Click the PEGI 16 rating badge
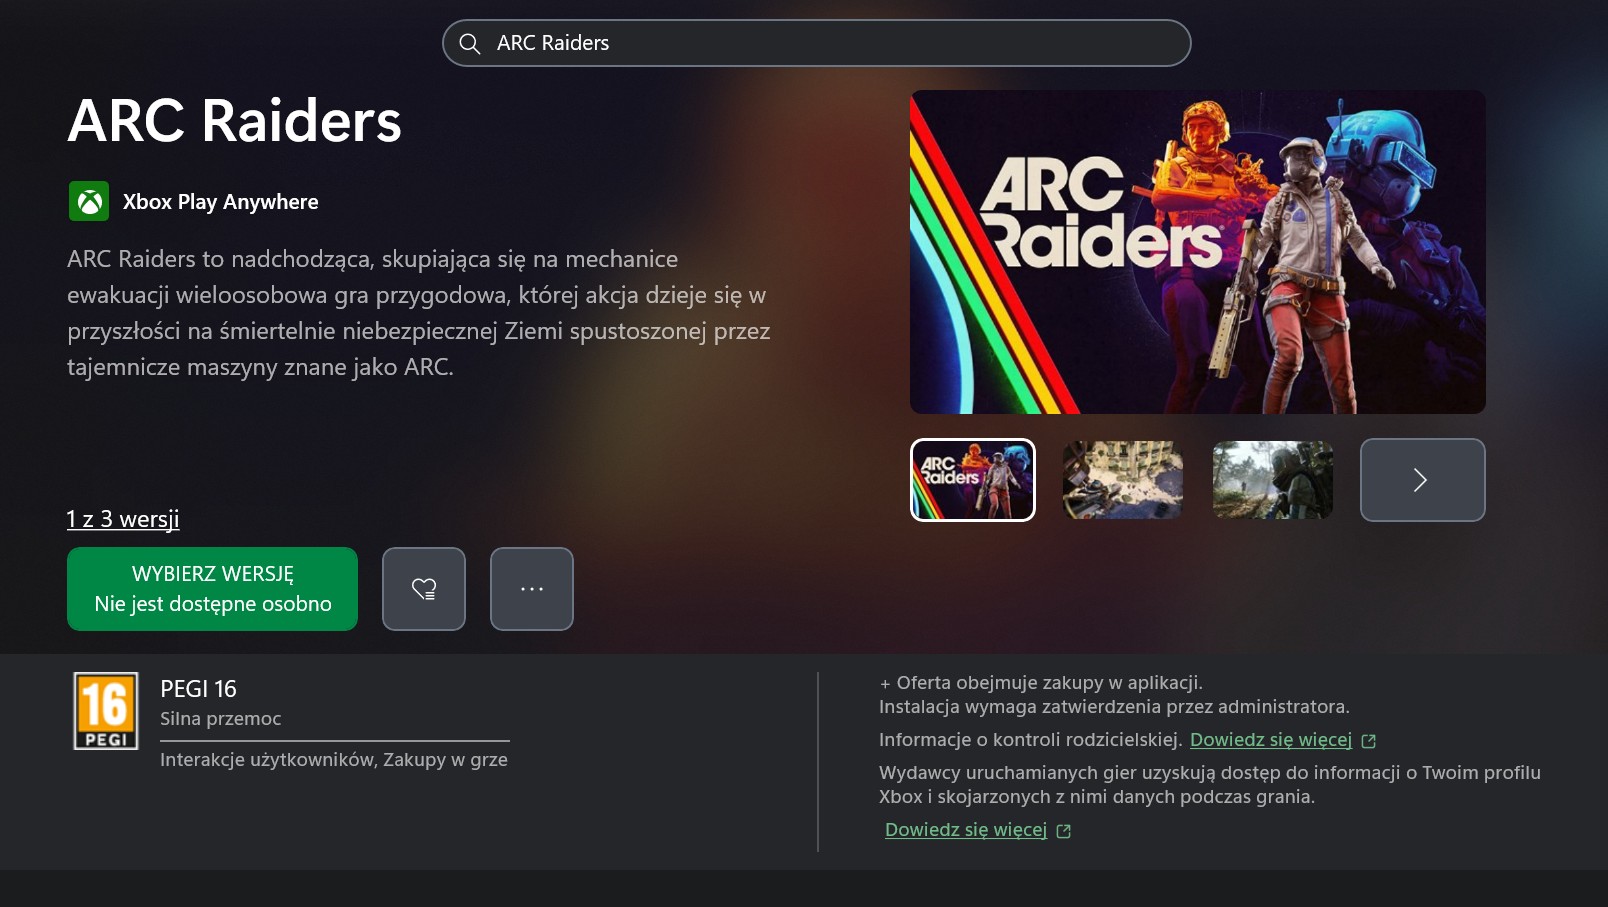Image resolution: width=1608 pixels, height=907 pixels. pyautogui.click(x=106, y=711)
